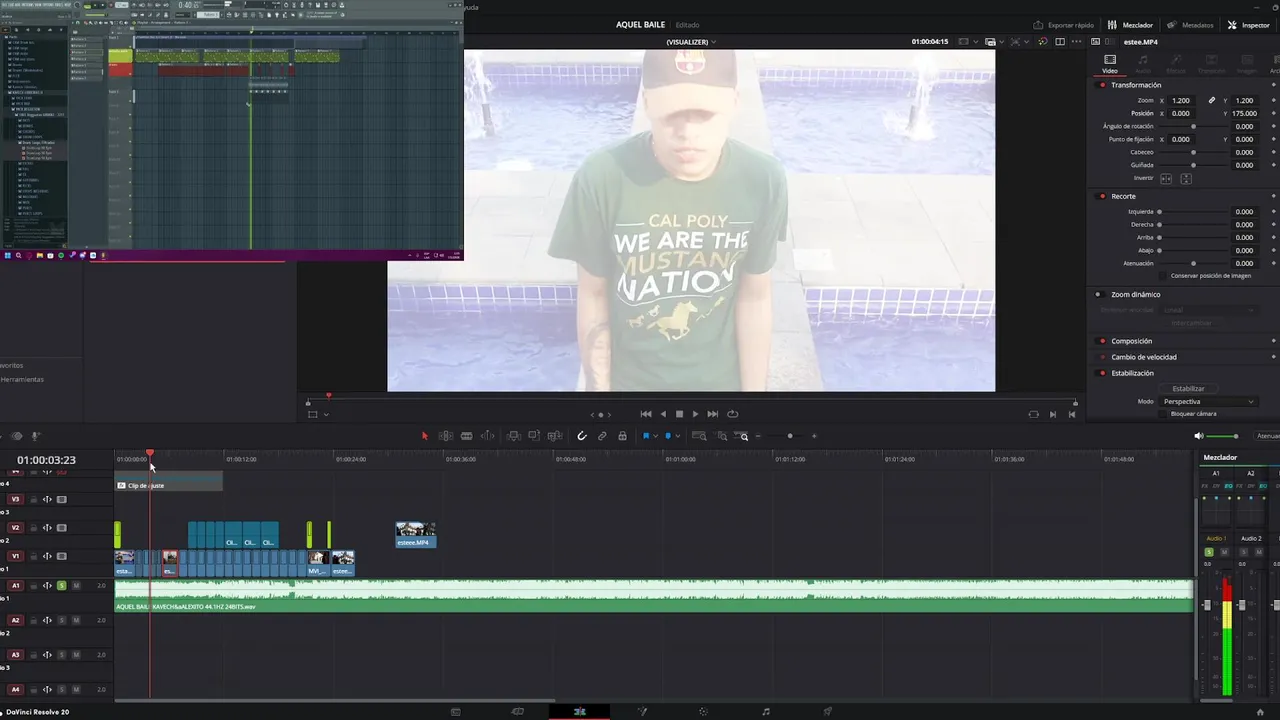Select the arrow selection mode tool
This screenshot has width=1280, height=720.
tap(424, 436)
